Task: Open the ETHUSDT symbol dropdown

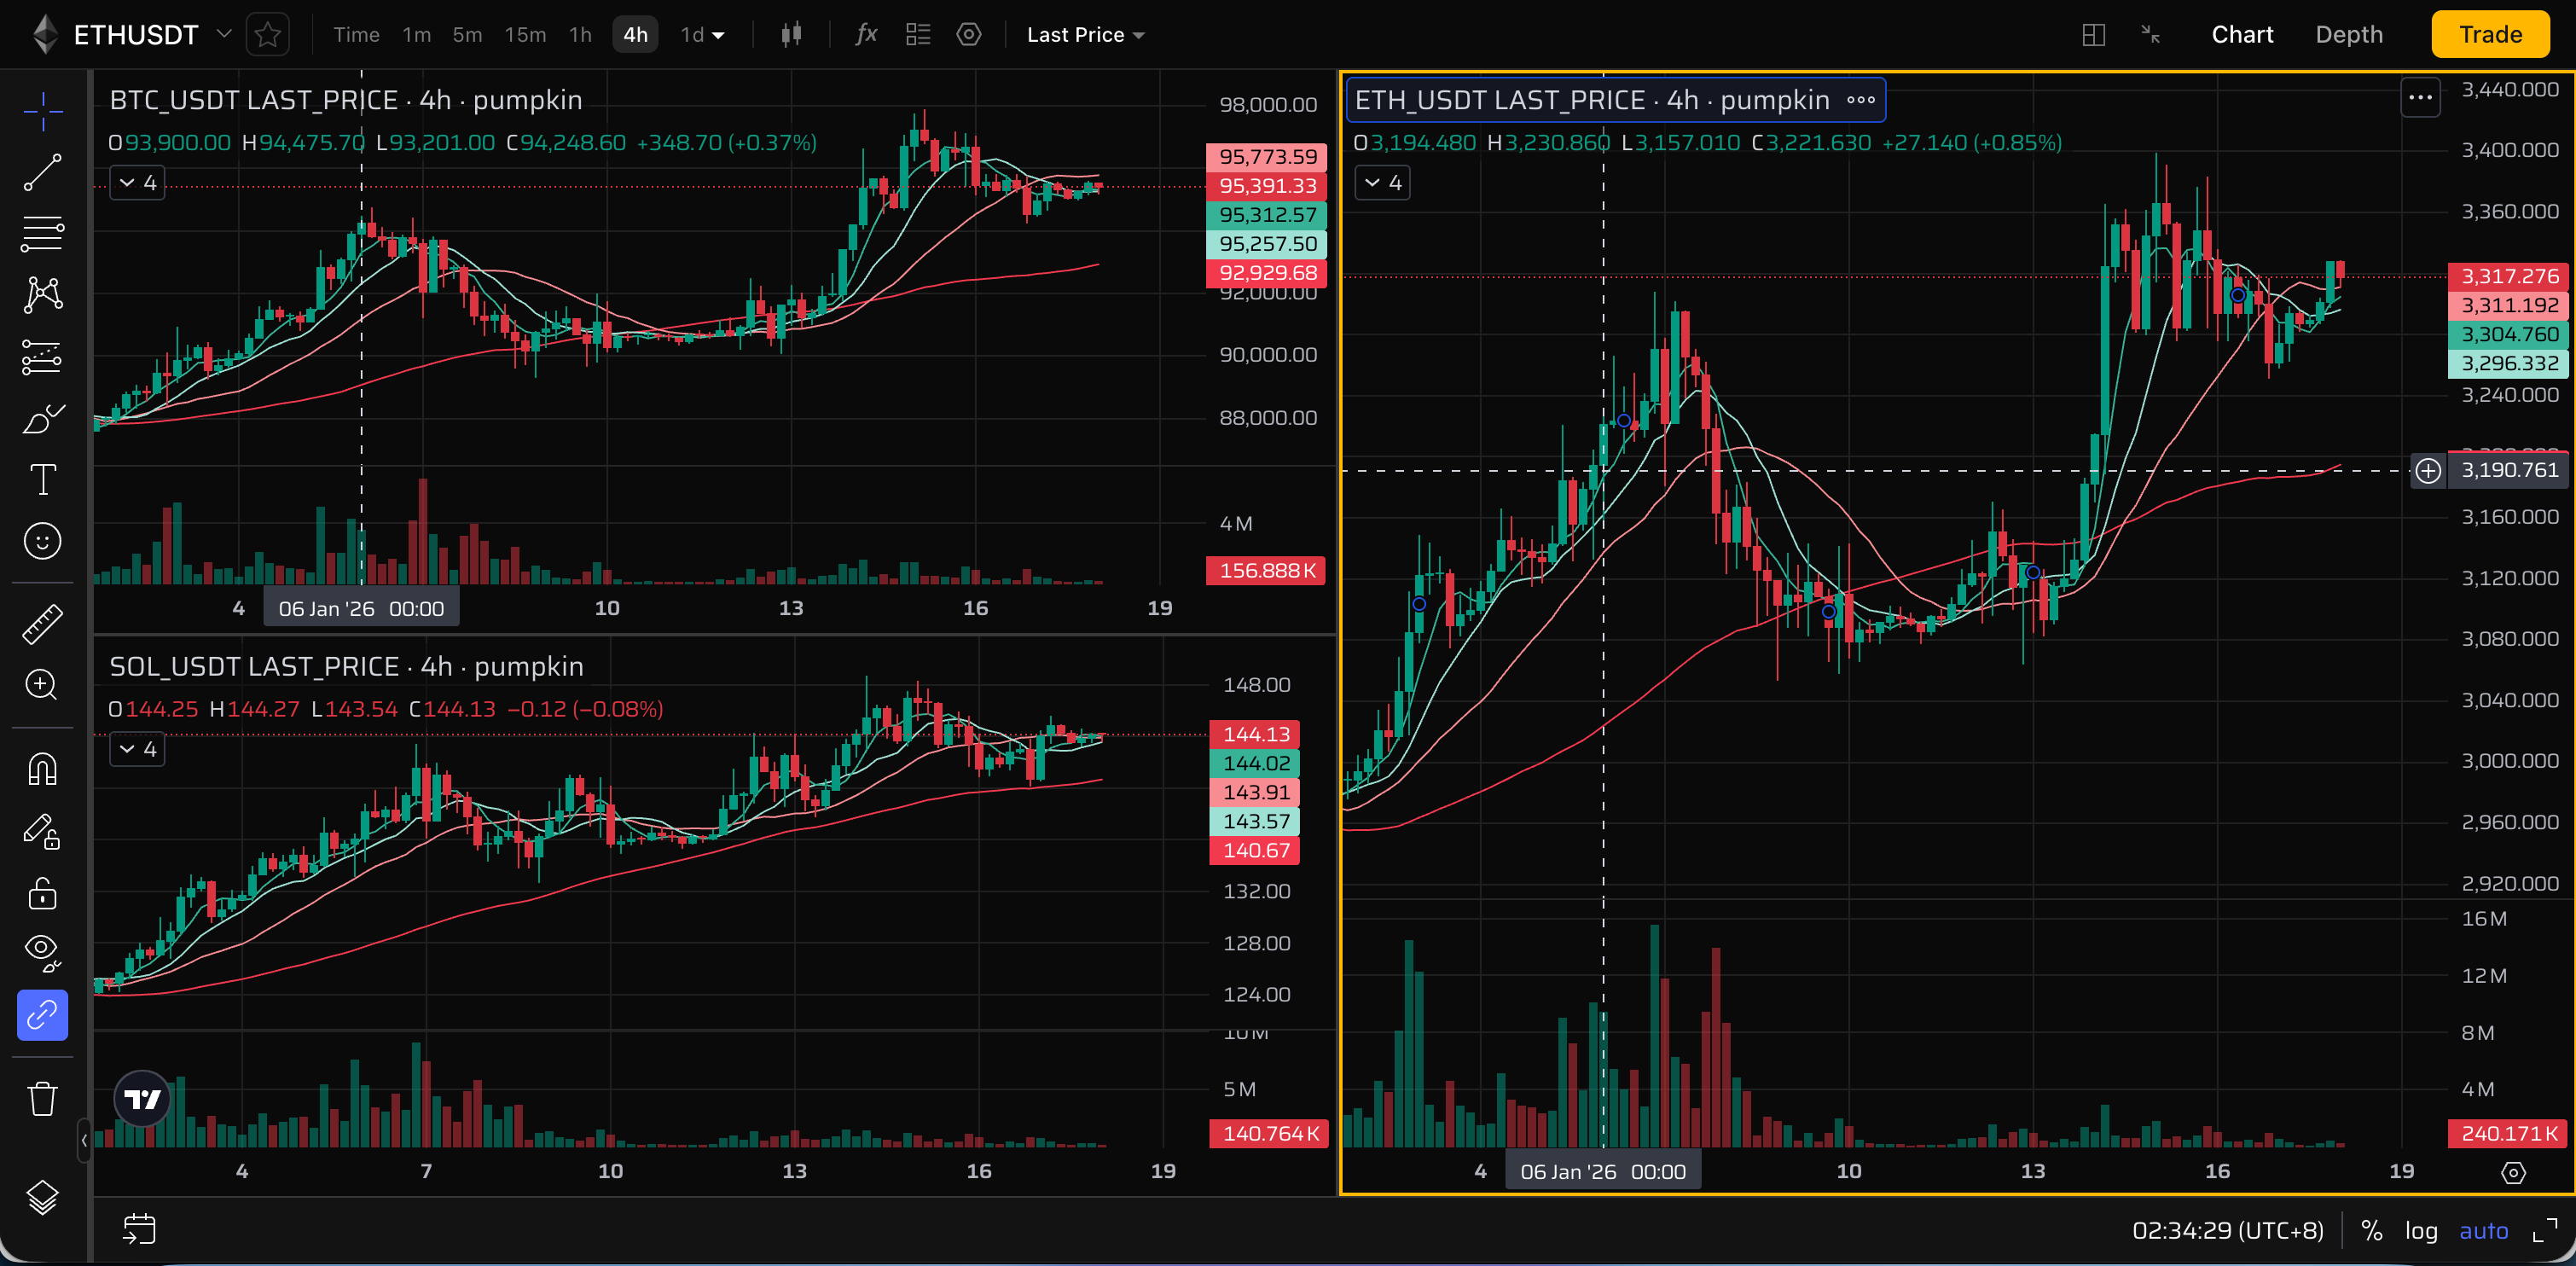Action: 224,34
